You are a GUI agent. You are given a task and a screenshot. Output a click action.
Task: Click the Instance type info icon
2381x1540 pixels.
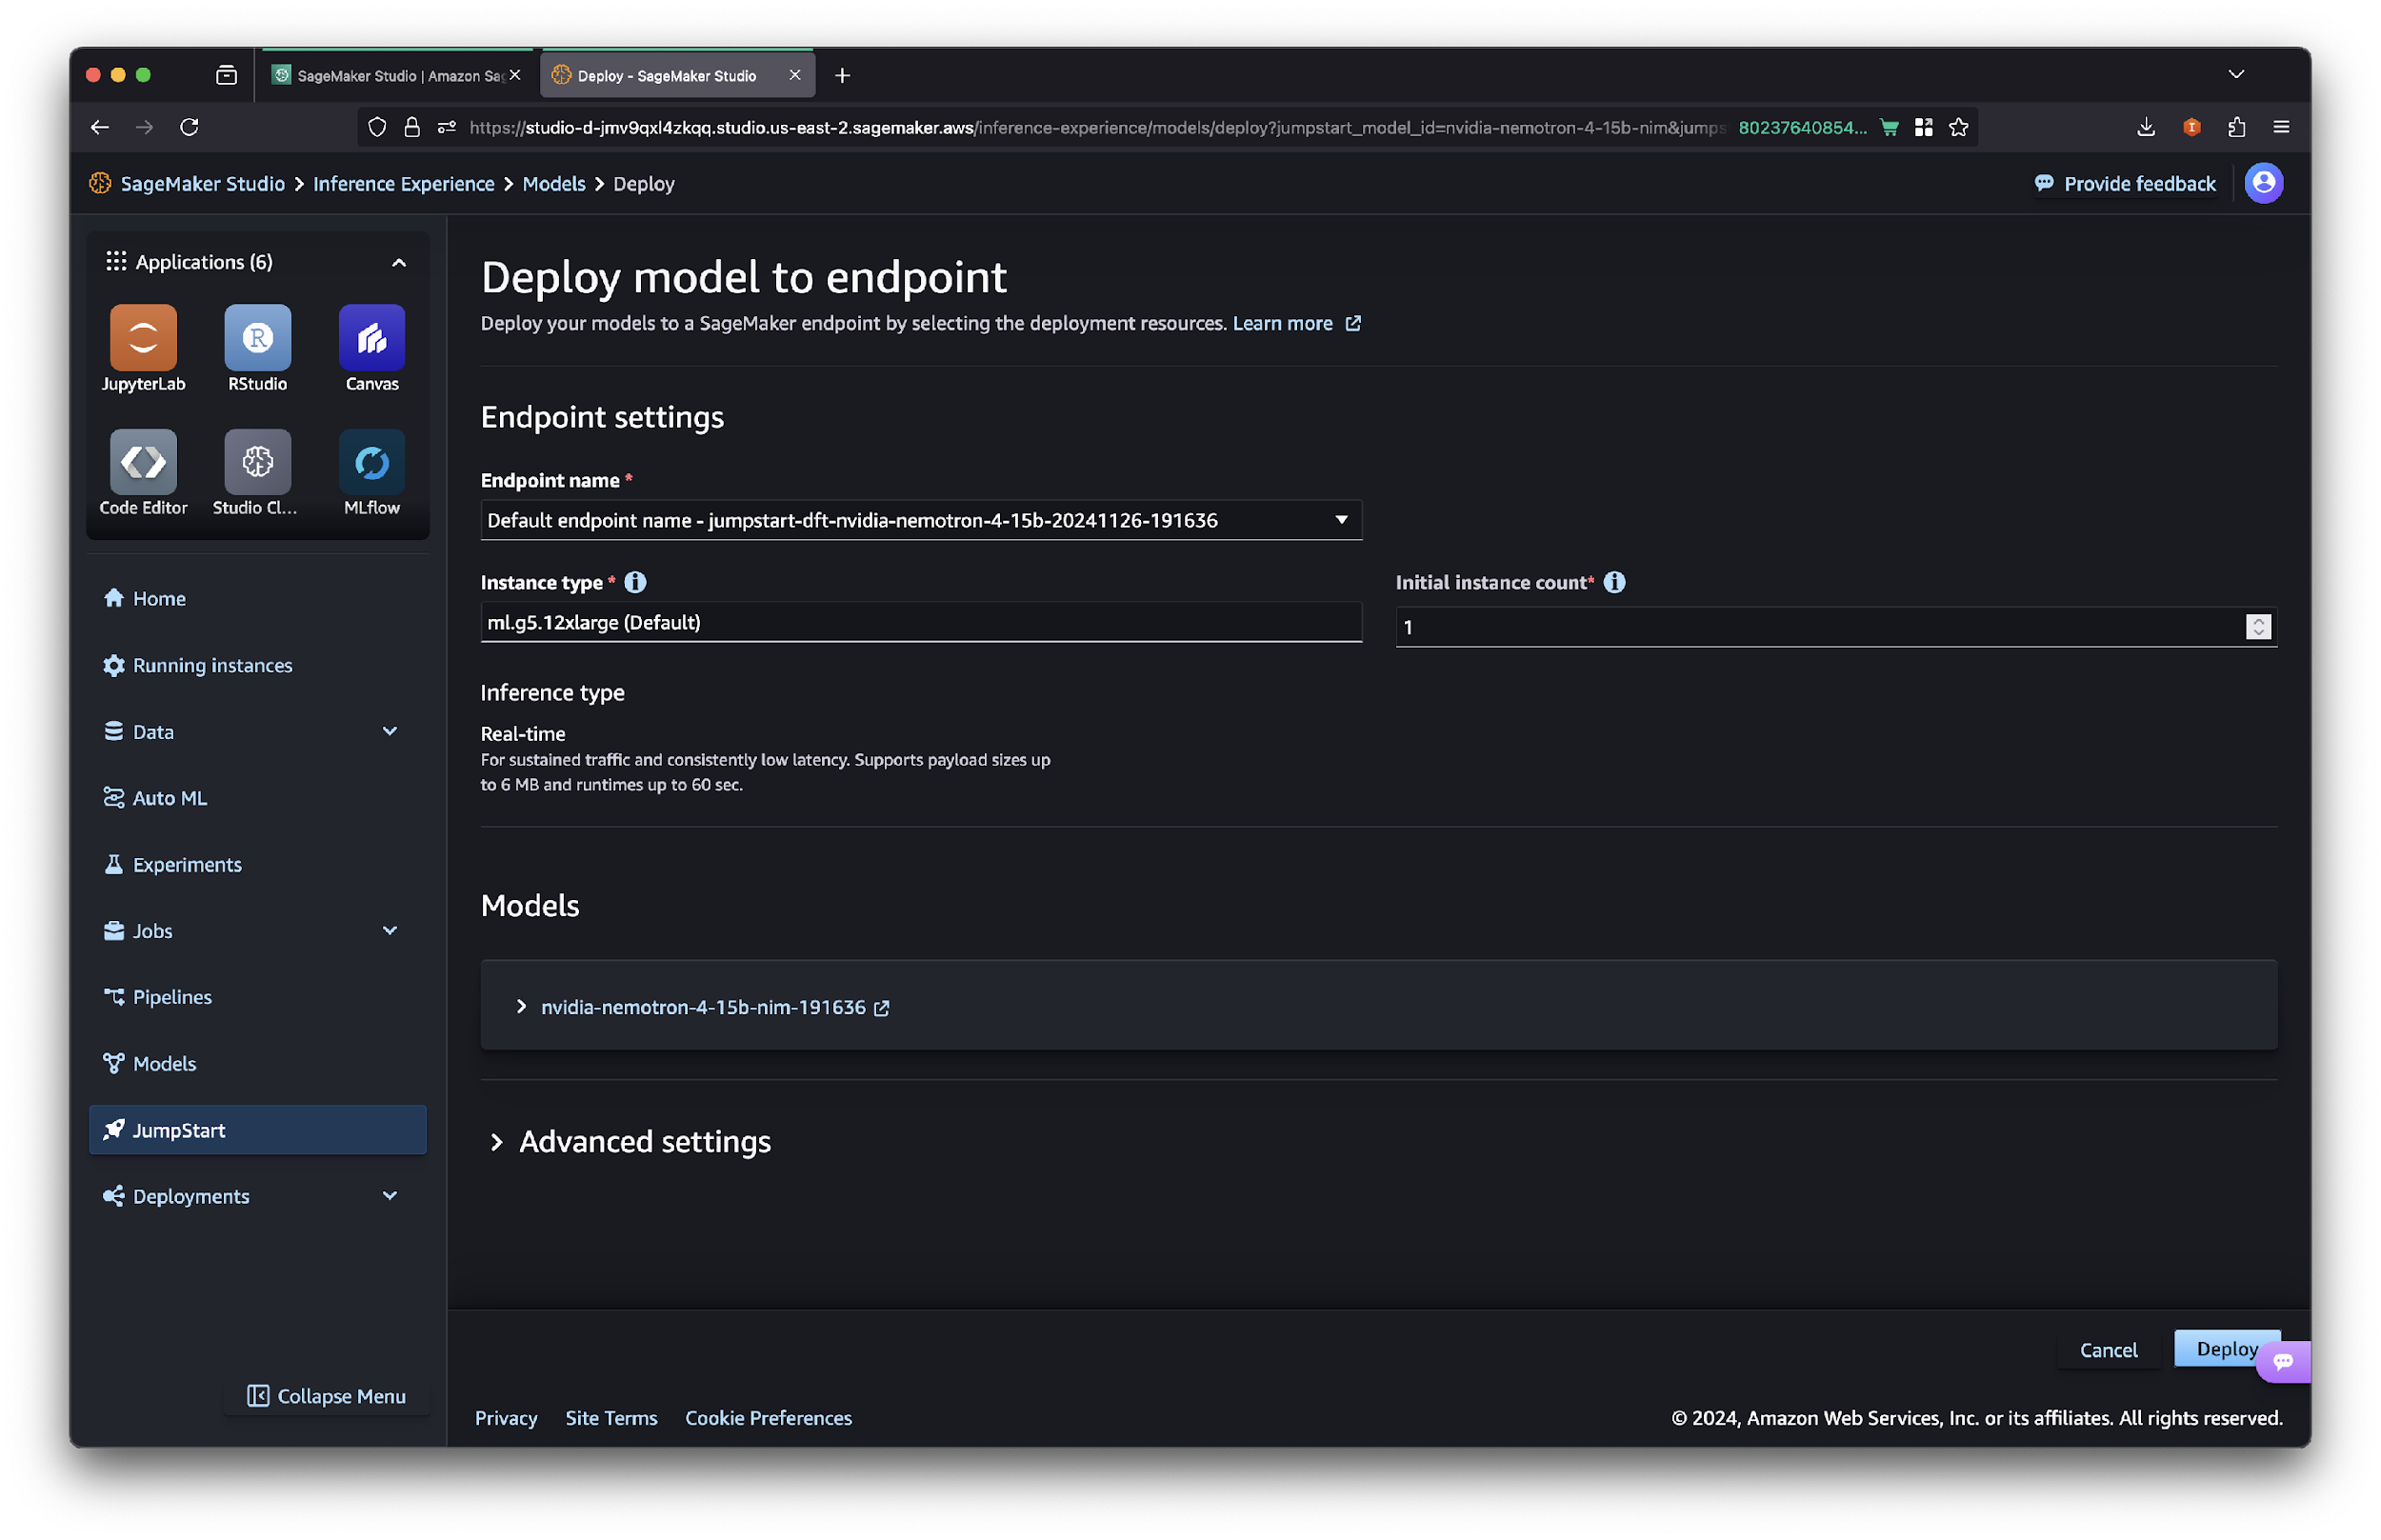(x=635, y=582)
